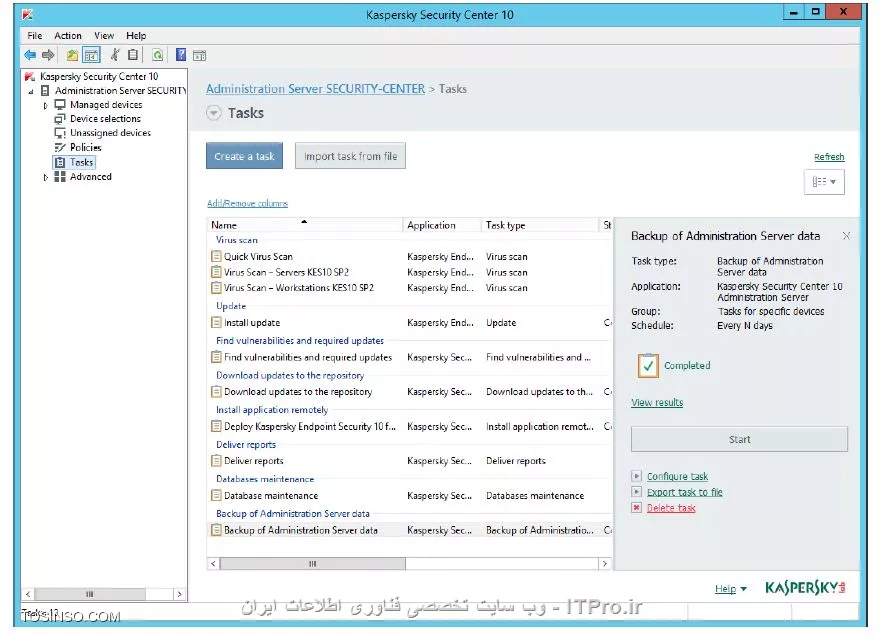
Task: Select Backup of Administration Server data row
Action: [410, 530]
